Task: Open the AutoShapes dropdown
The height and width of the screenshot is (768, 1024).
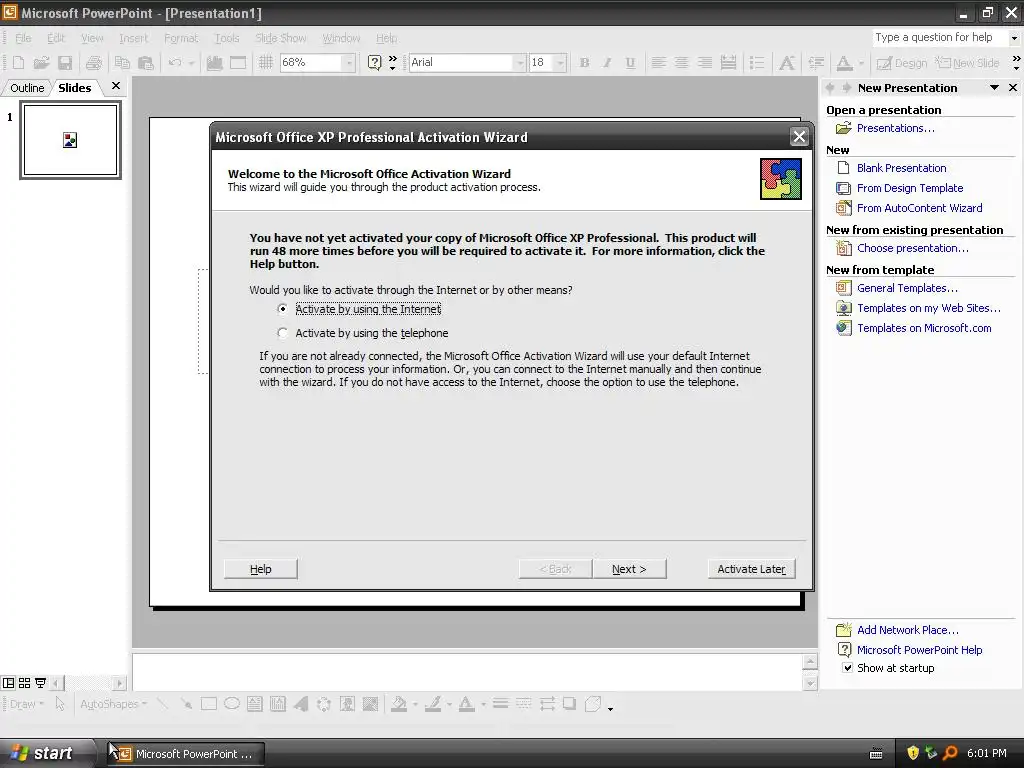Action: [x=114, y=704]
